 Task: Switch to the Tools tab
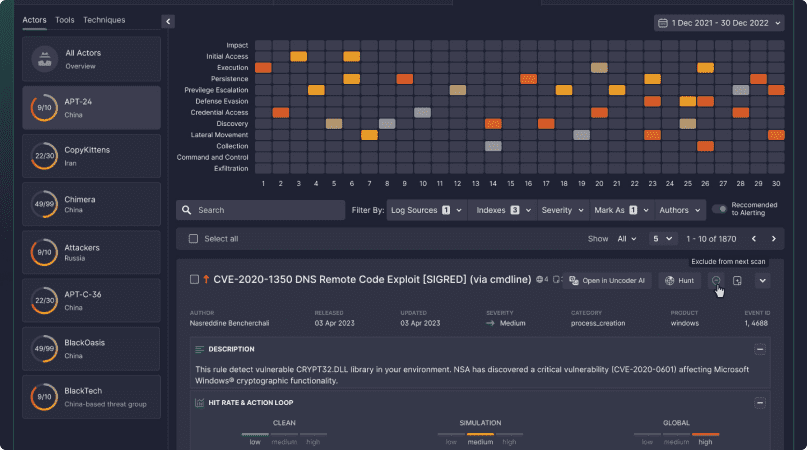65,20
